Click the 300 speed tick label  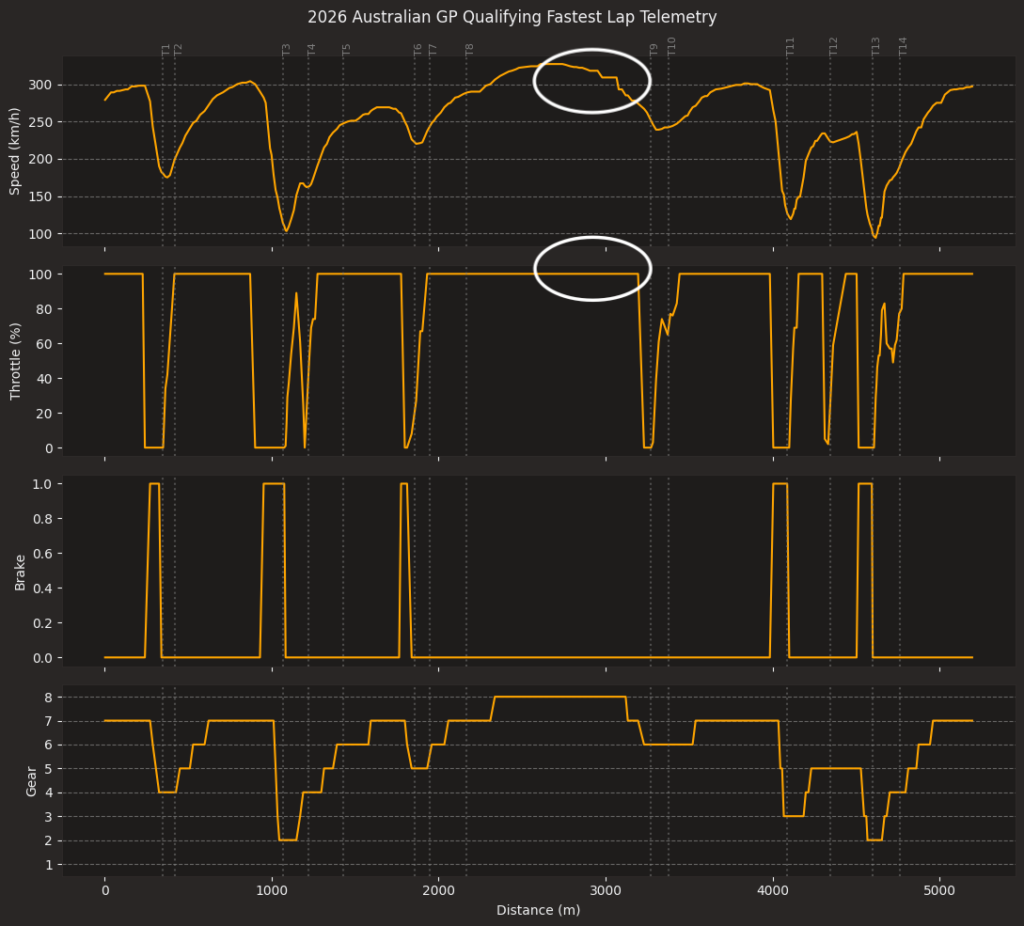coord(41,85)
